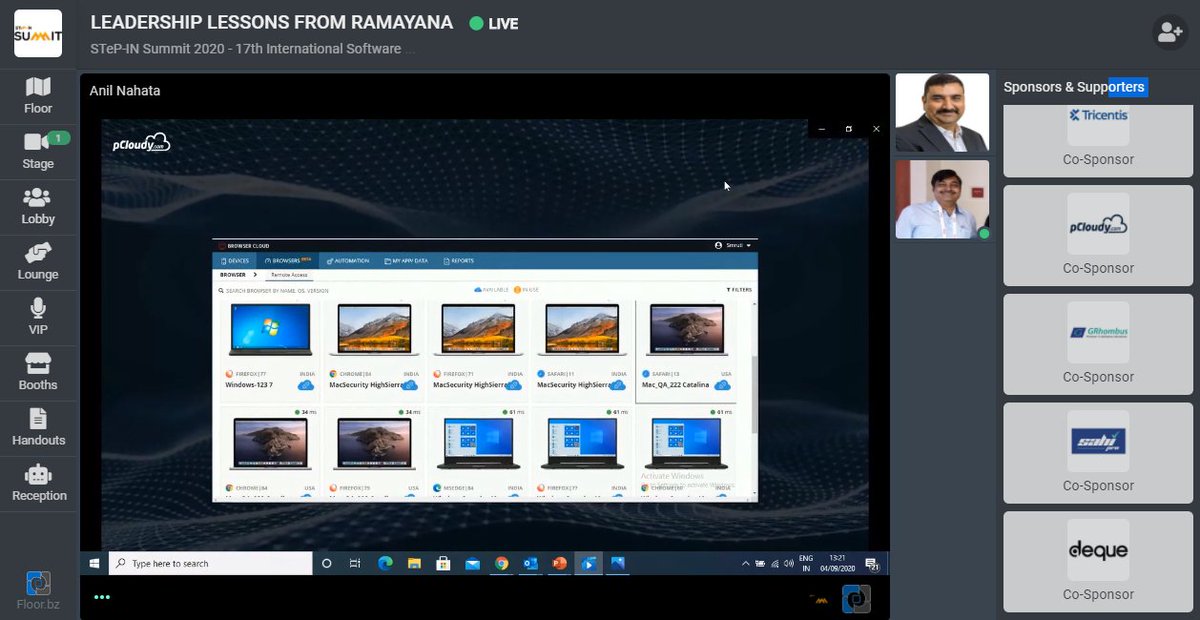Click Leadership Lessons From Ramayana title
The height and width of the screenshot is (620, 1200).
pos(272,22)
